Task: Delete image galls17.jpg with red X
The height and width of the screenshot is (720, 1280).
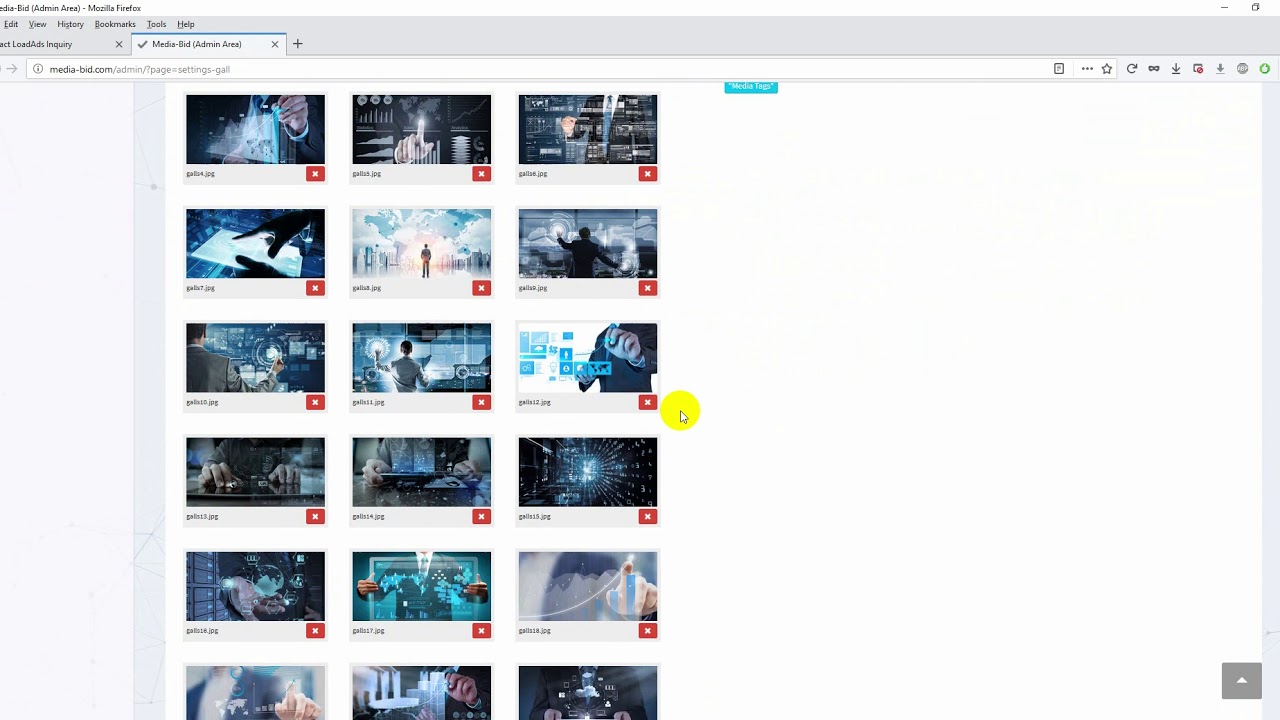Action: (x=481, y=631)
